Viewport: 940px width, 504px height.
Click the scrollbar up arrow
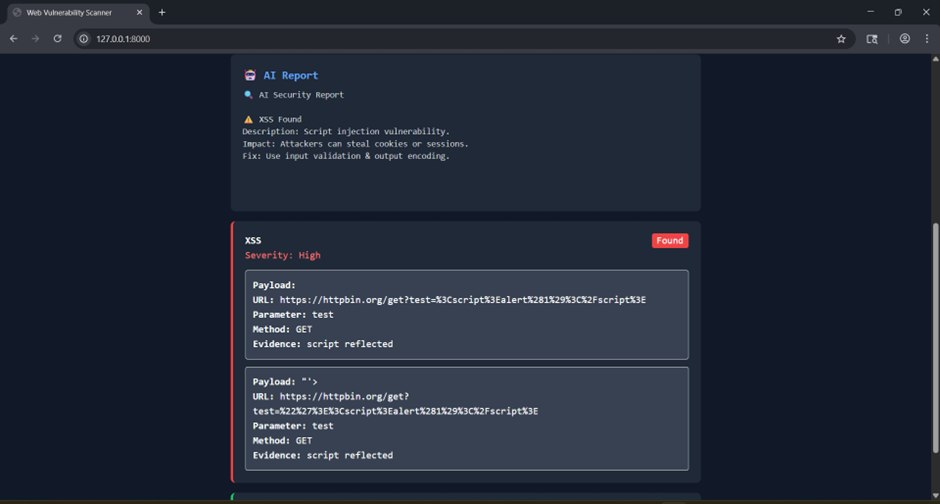935,59
